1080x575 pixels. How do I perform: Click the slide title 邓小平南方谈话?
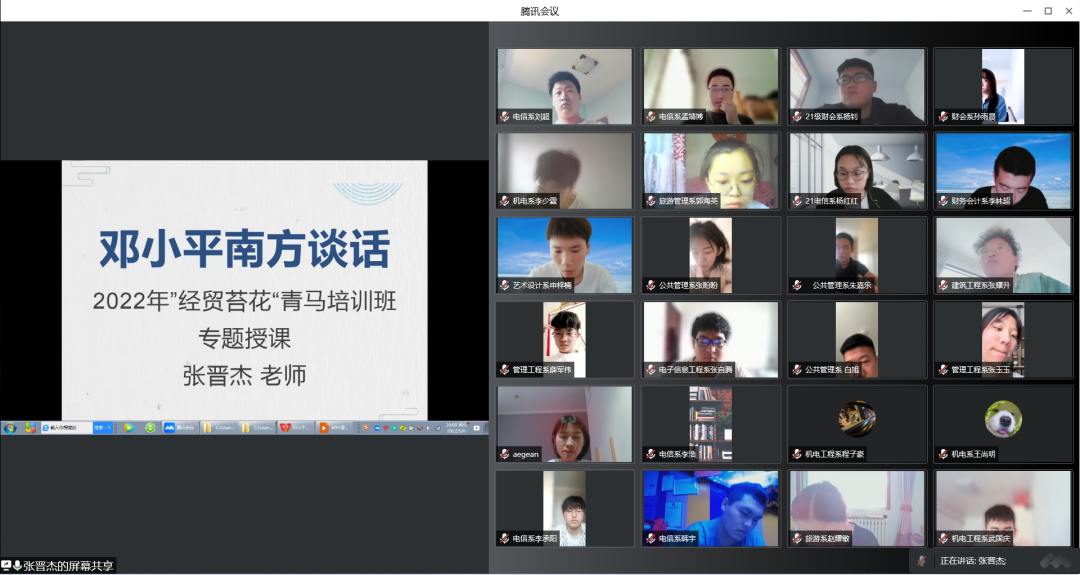245,249
